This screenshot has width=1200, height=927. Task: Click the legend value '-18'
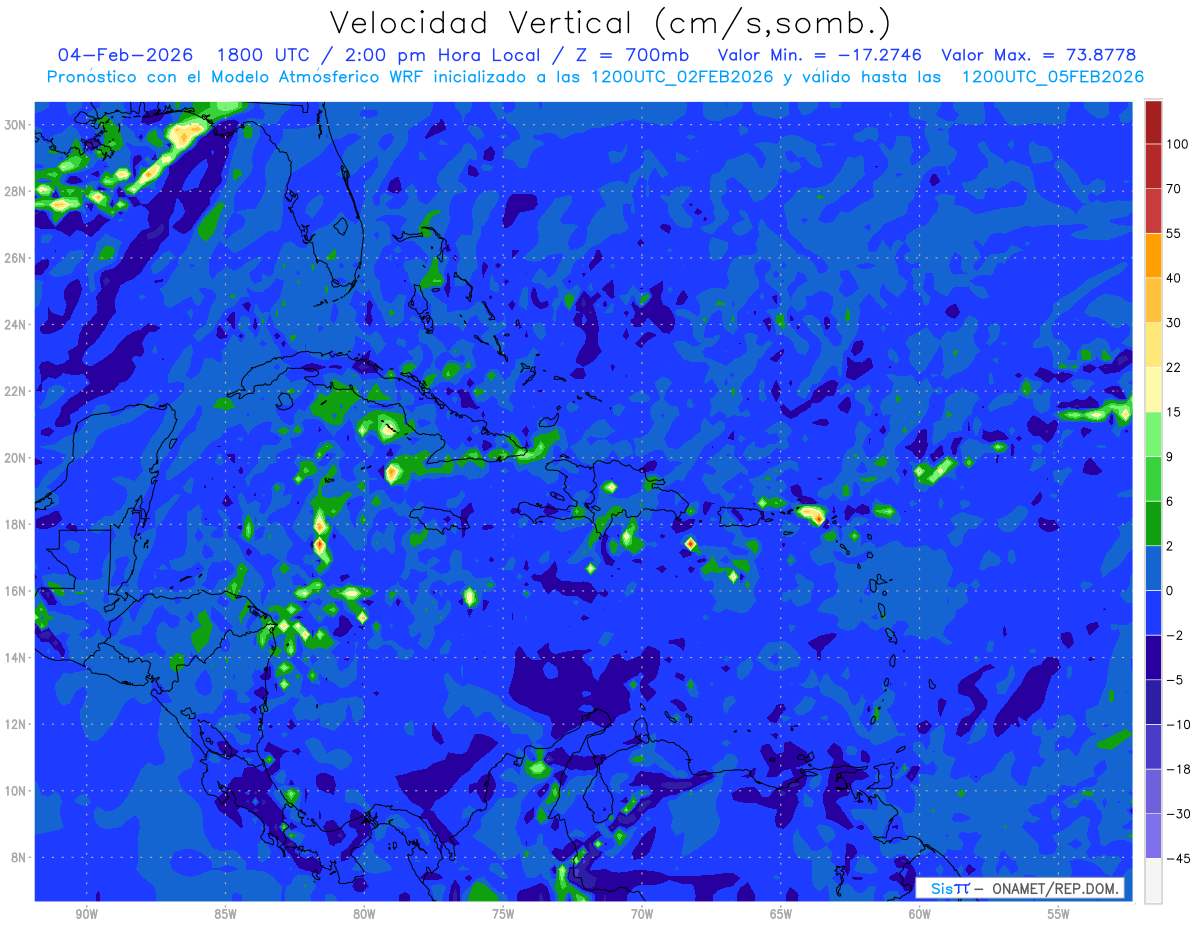coord(1177,769)
